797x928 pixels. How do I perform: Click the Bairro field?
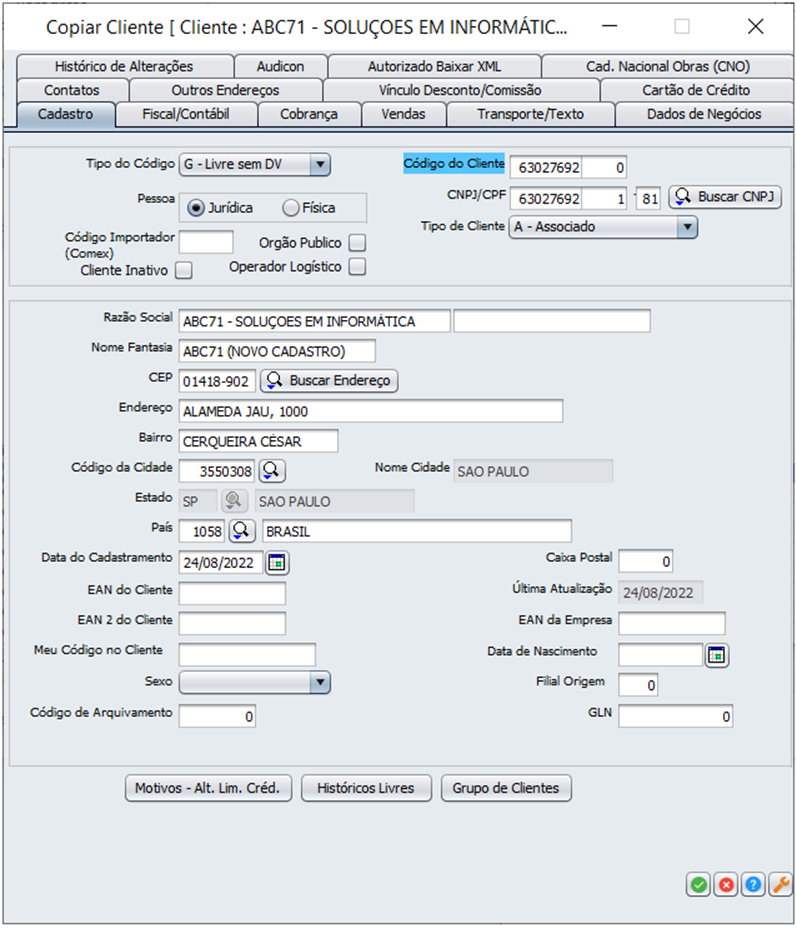coord(259,442)
